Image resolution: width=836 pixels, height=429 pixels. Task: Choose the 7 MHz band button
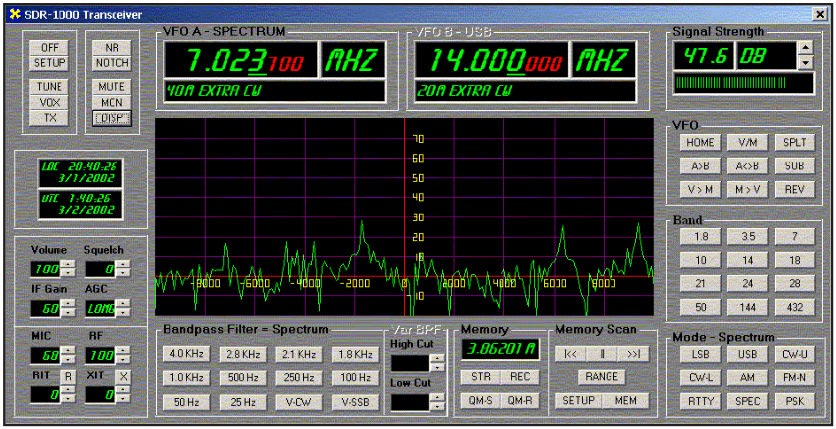(795, 237)
